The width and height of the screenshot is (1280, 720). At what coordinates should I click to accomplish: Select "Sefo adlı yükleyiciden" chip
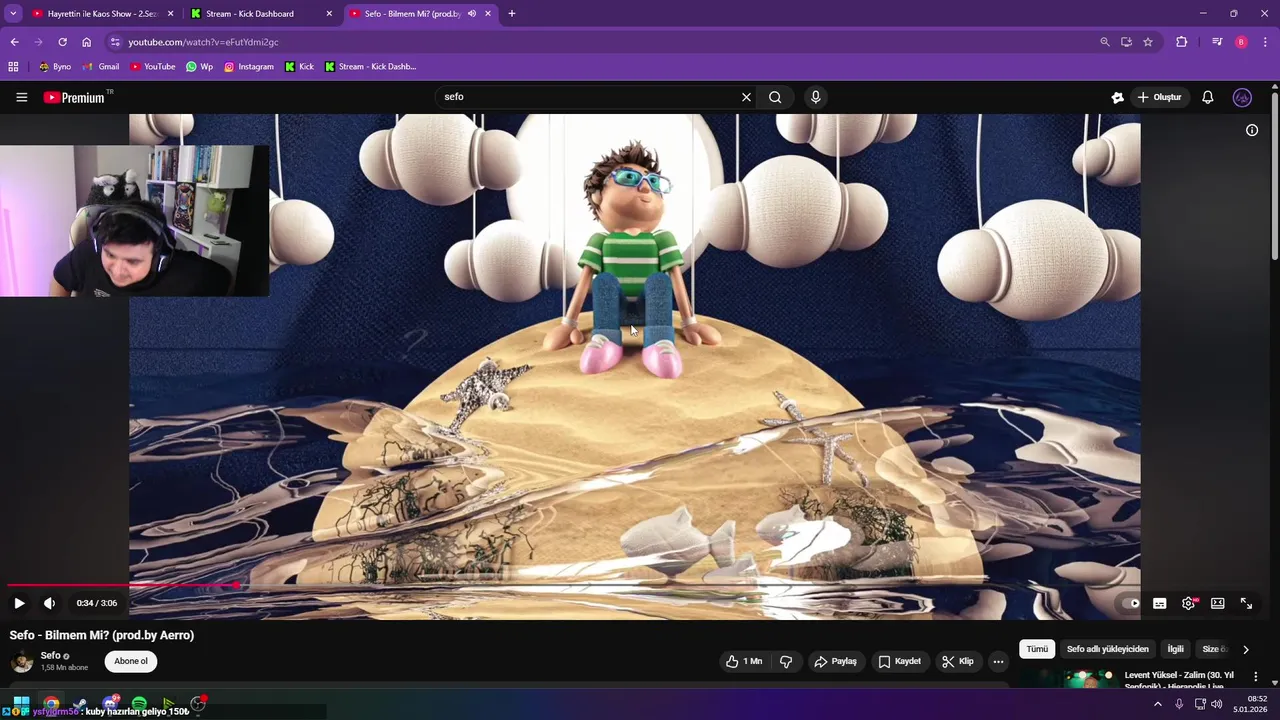click(x=1108, y=649)
